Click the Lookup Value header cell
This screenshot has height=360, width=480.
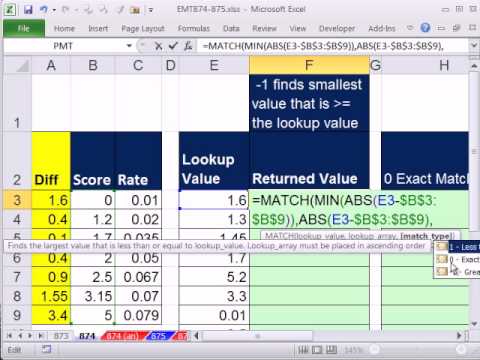(x=214, y=161)
